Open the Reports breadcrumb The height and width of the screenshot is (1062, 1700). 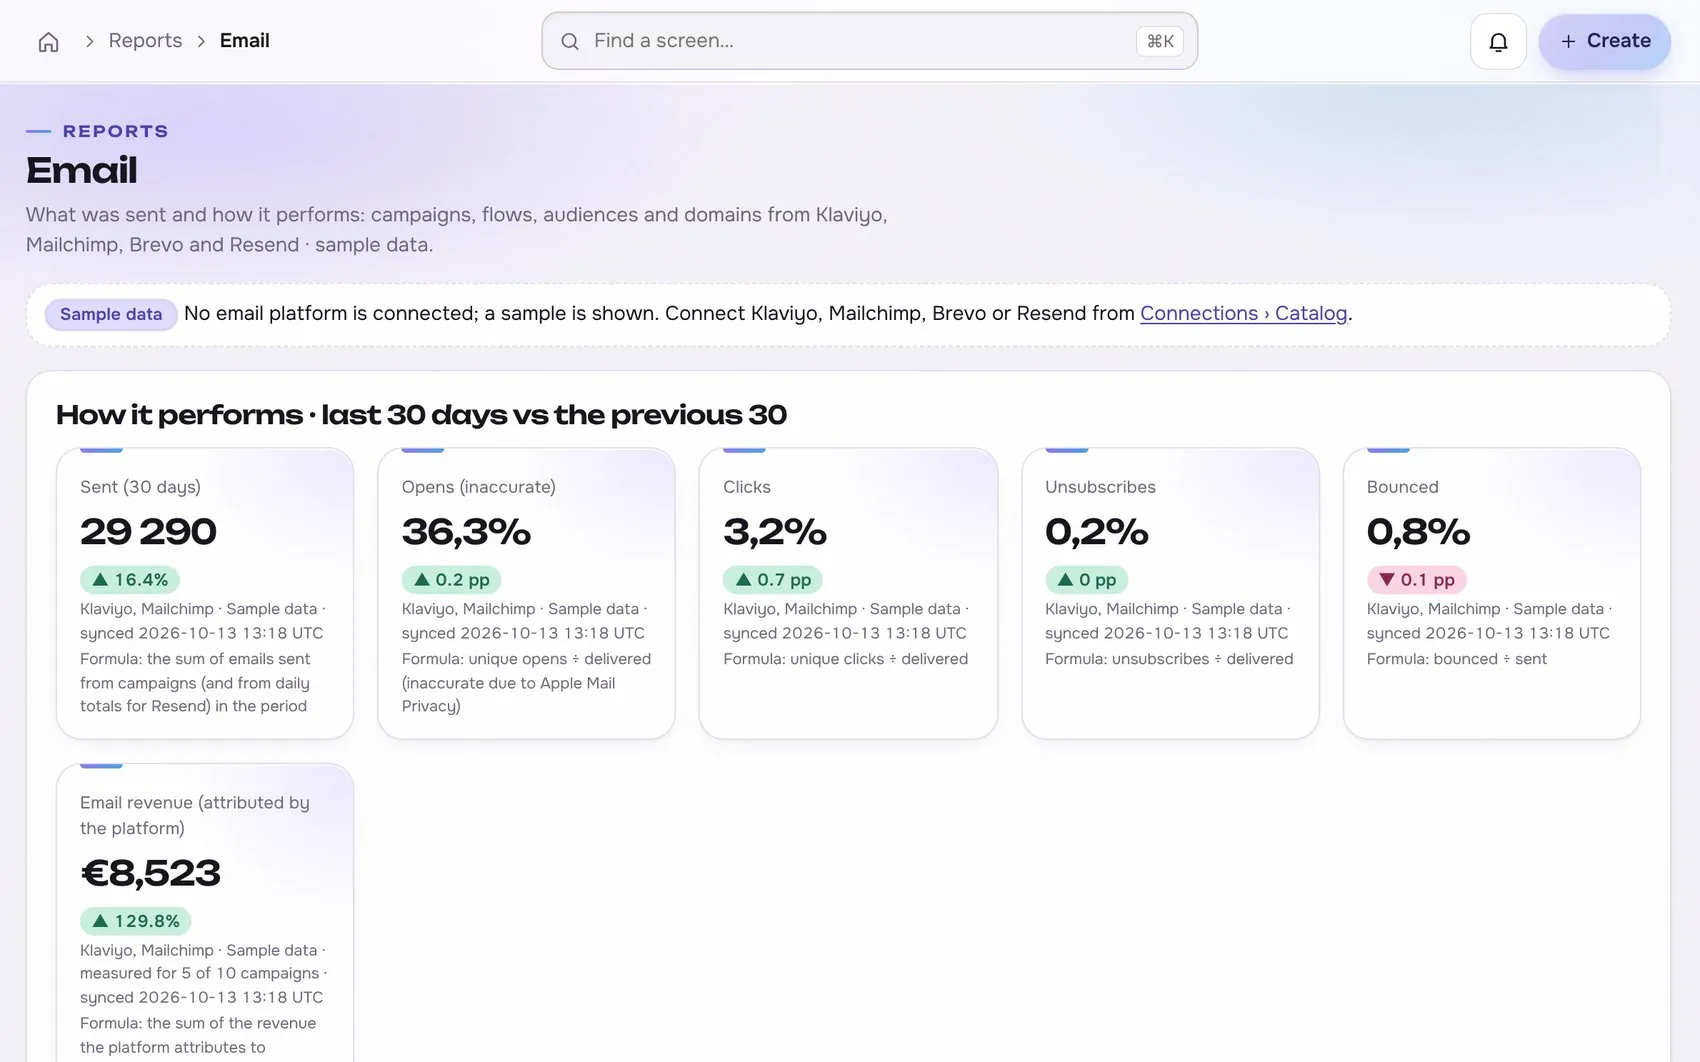pos(145,41)
